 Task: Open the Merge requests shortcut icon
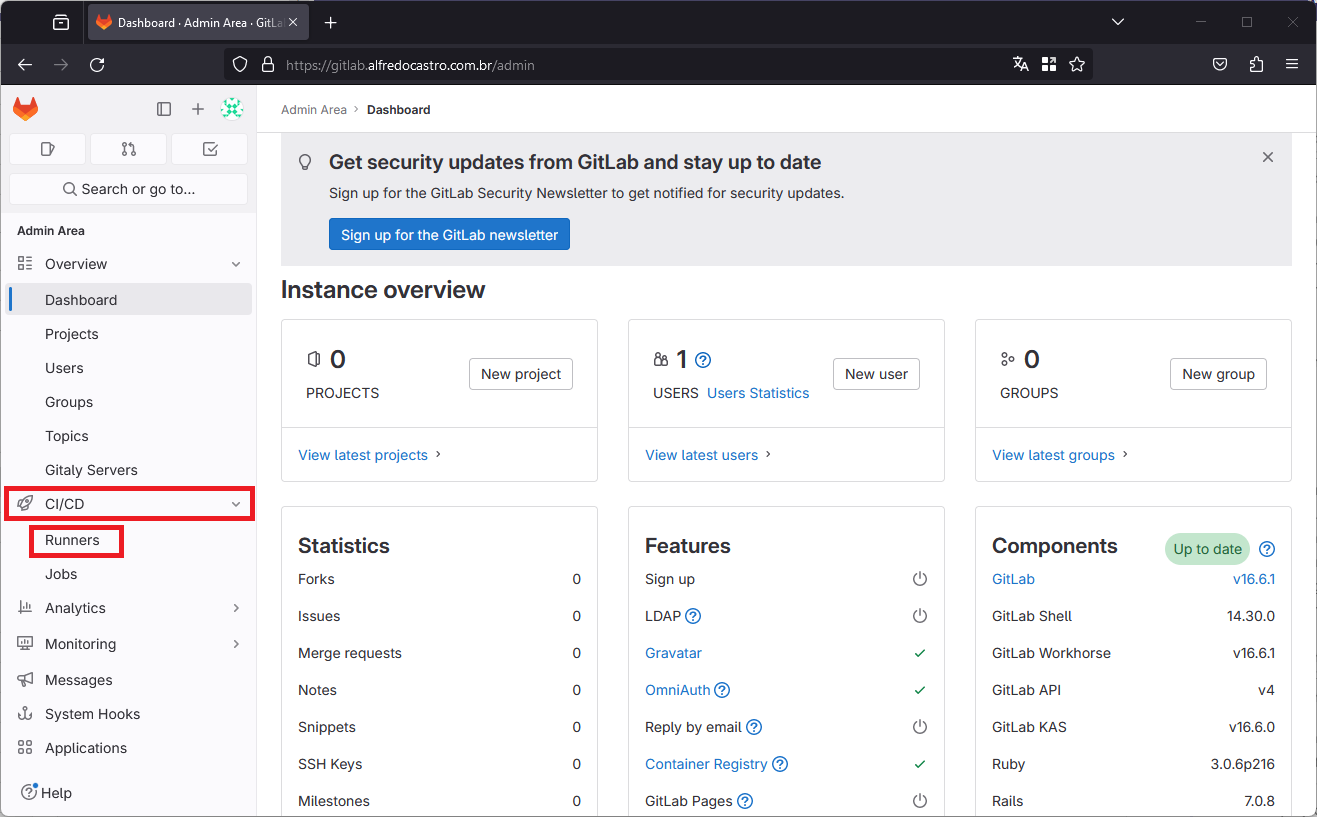pyautogui.click(x=128, y=149)
